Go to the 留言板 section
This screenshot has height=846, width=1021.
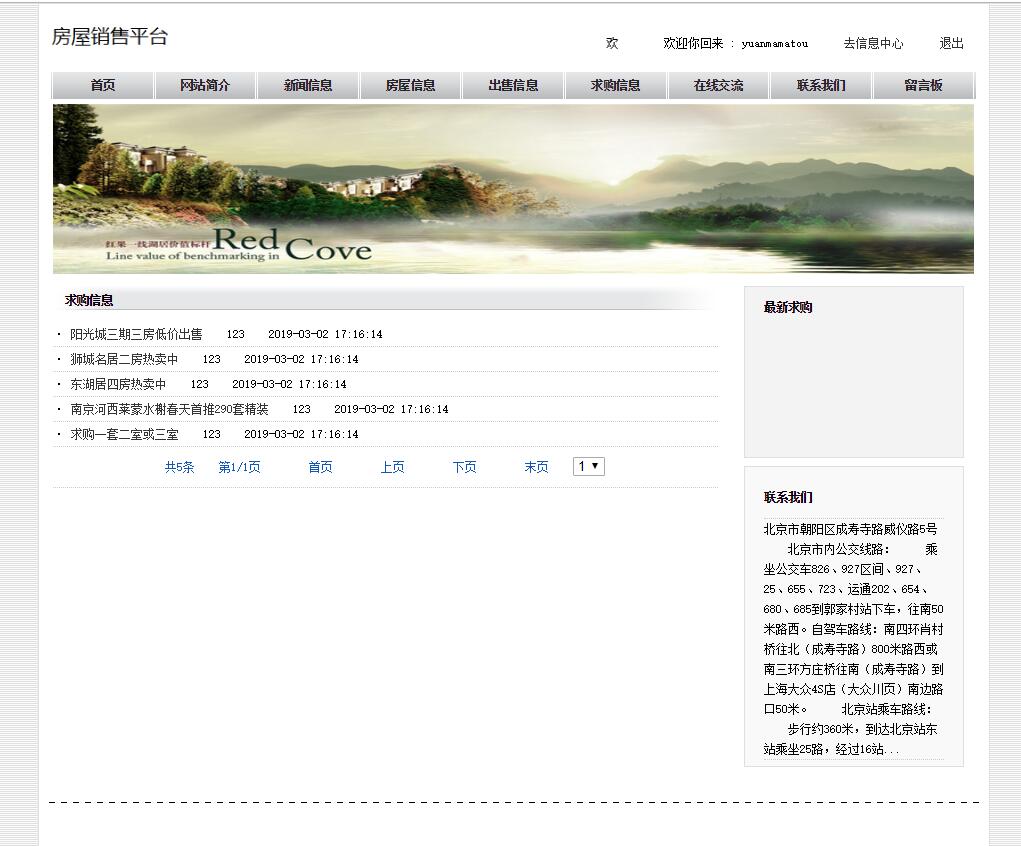click(x=923, y=85)
